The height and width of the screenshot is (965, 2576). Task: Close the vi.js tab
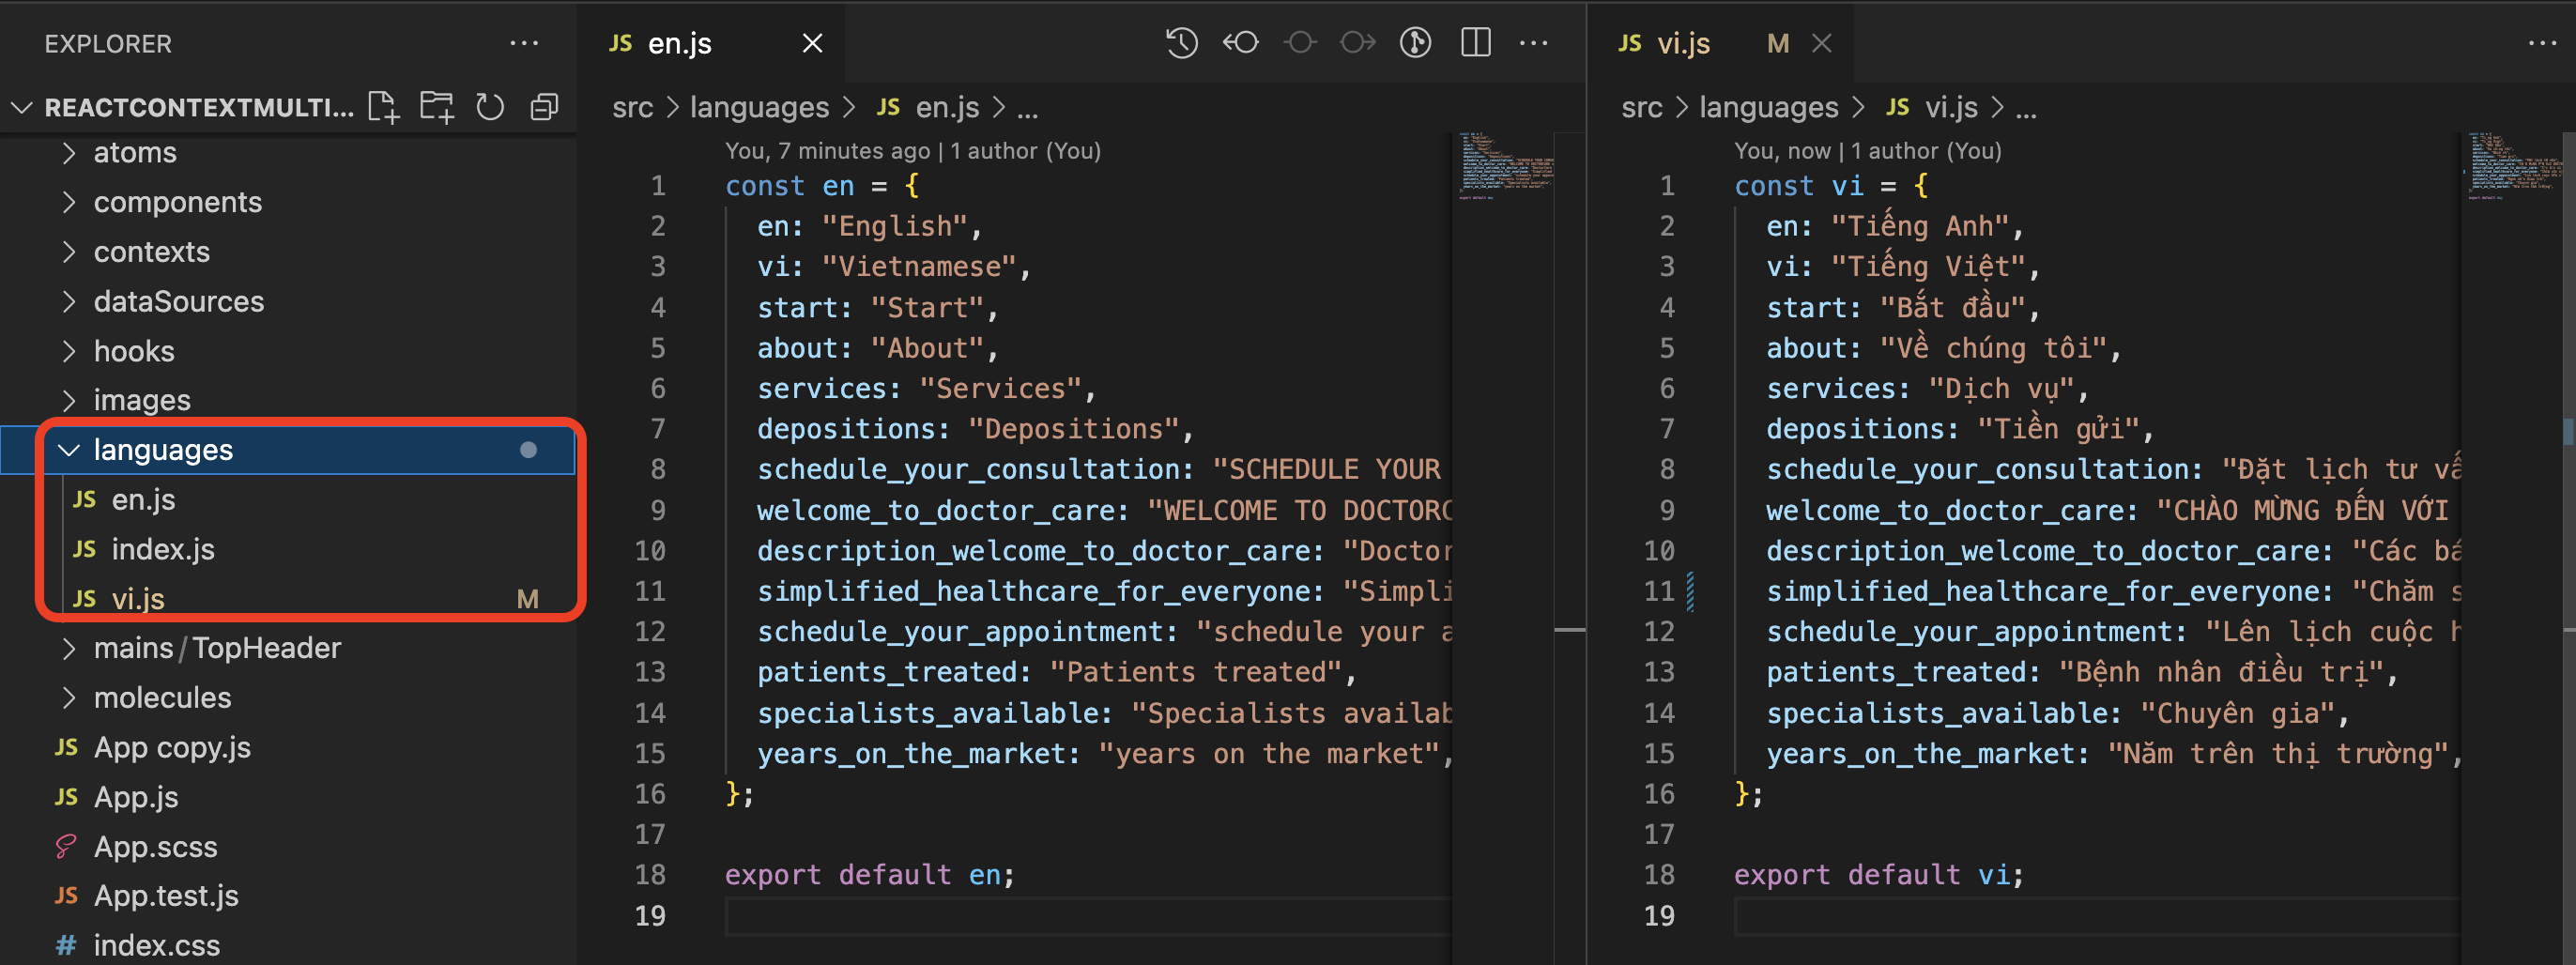pos(1822,43)
